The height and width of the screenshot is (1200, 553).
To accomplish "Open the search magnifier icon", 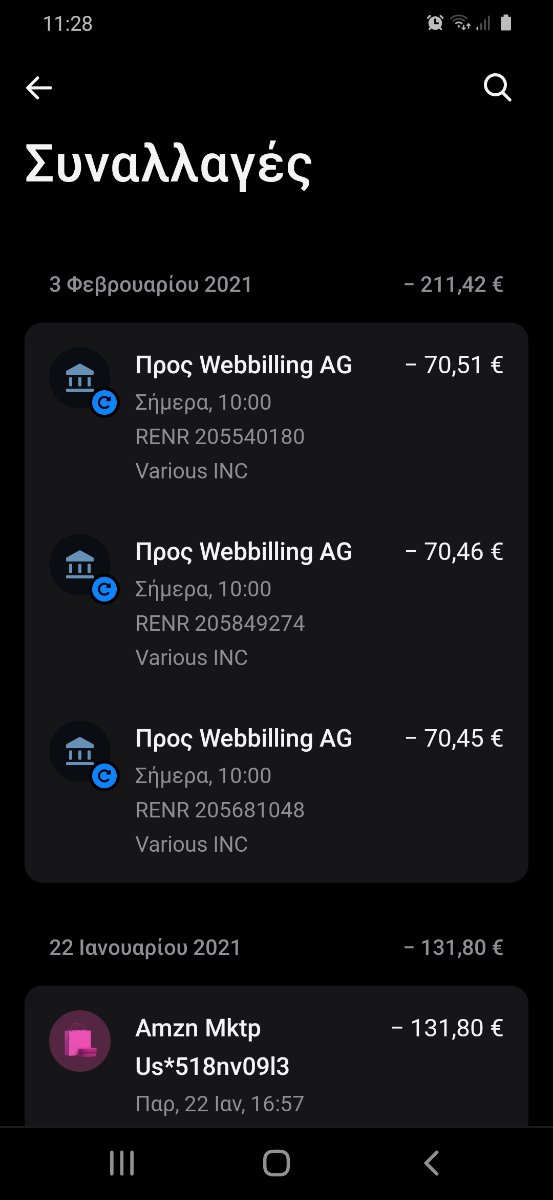I will [497, 87].
